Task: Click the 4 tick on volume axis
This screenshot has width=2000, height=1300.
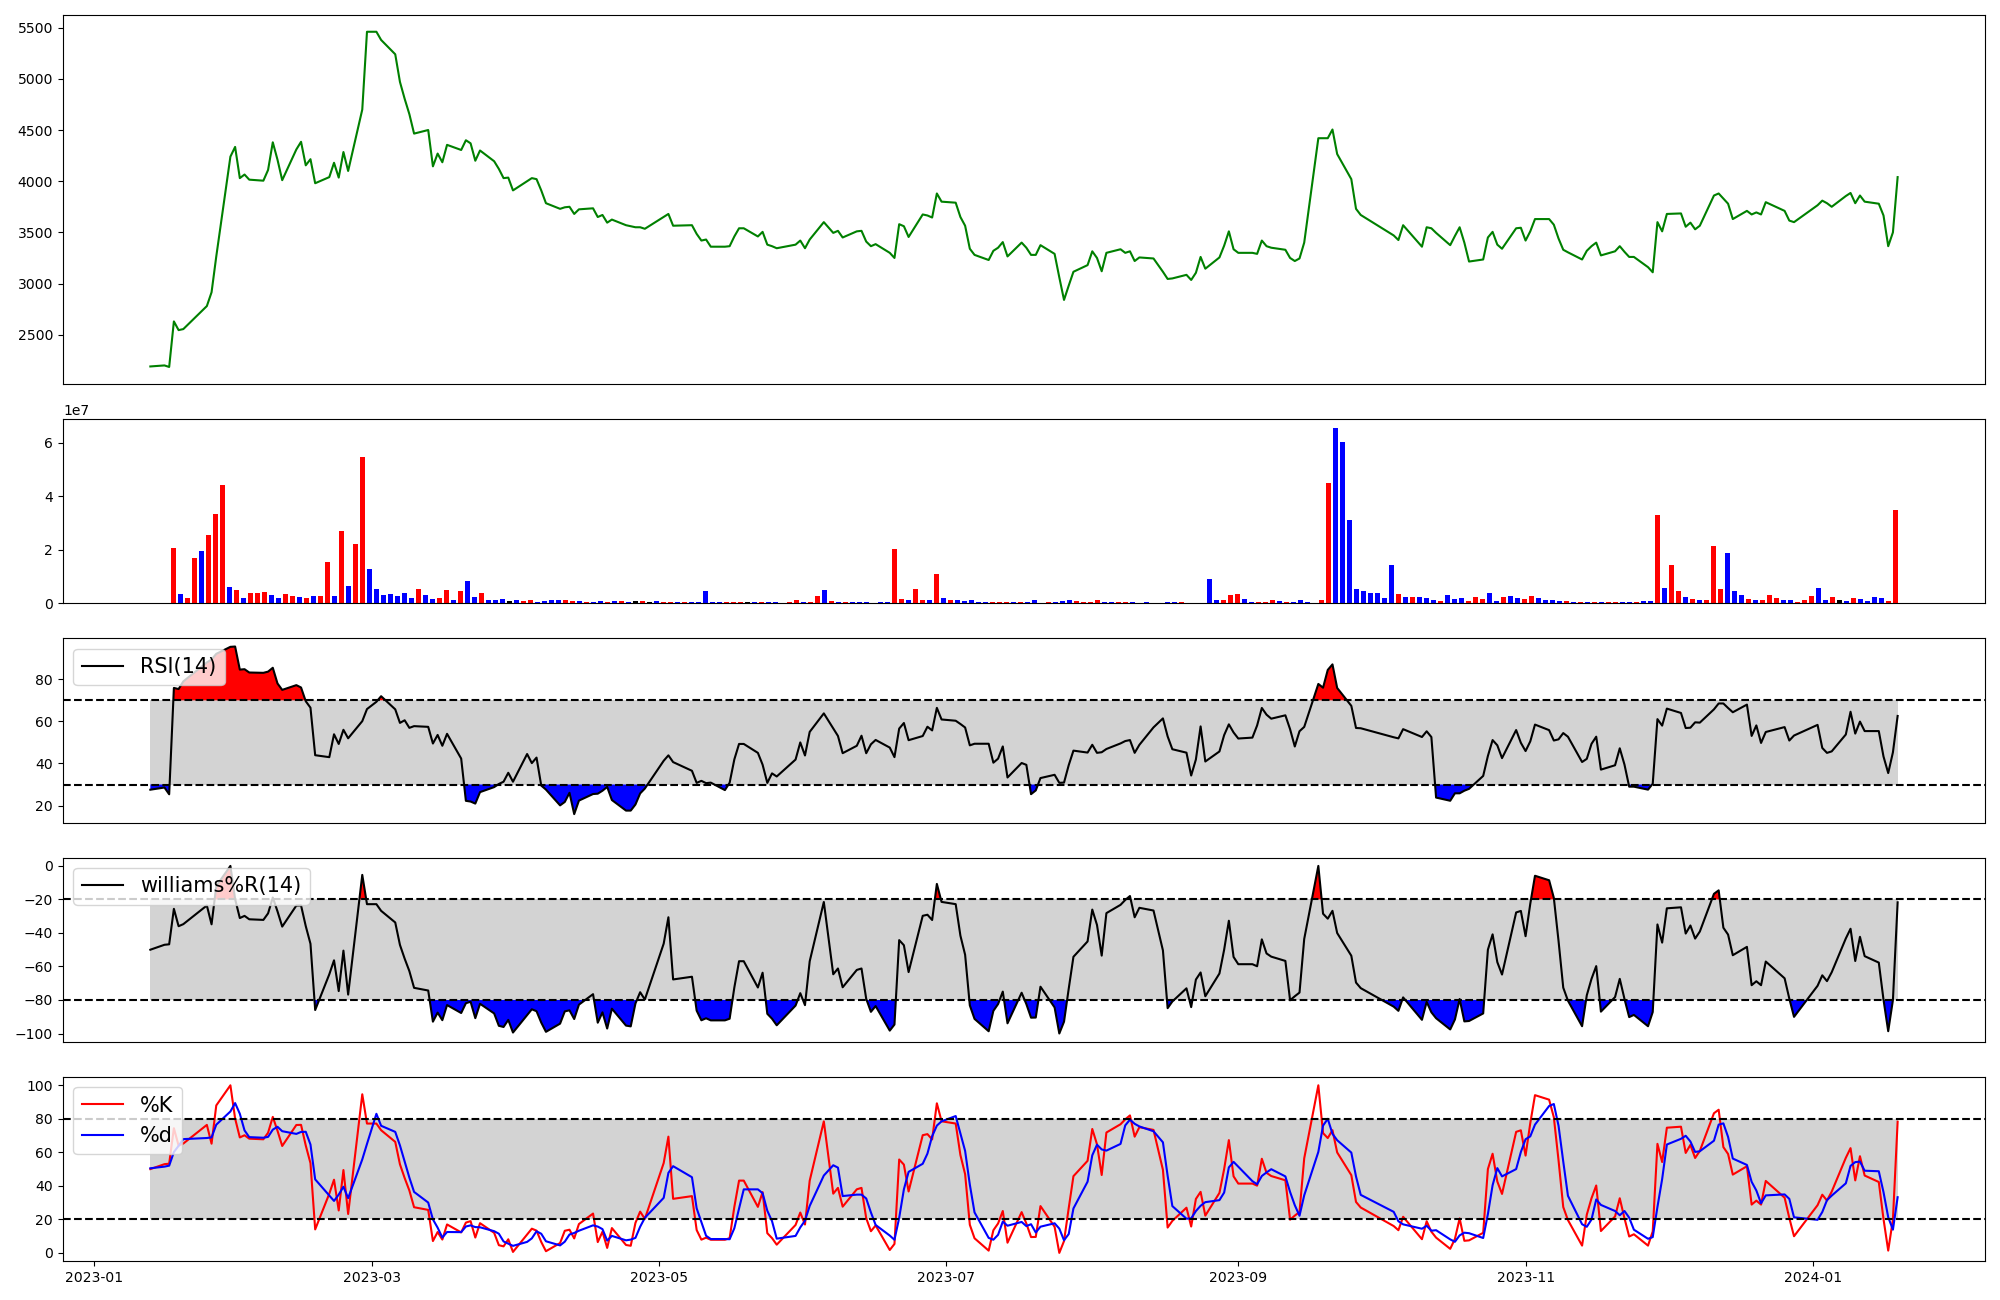Action: tap(48, 497)
